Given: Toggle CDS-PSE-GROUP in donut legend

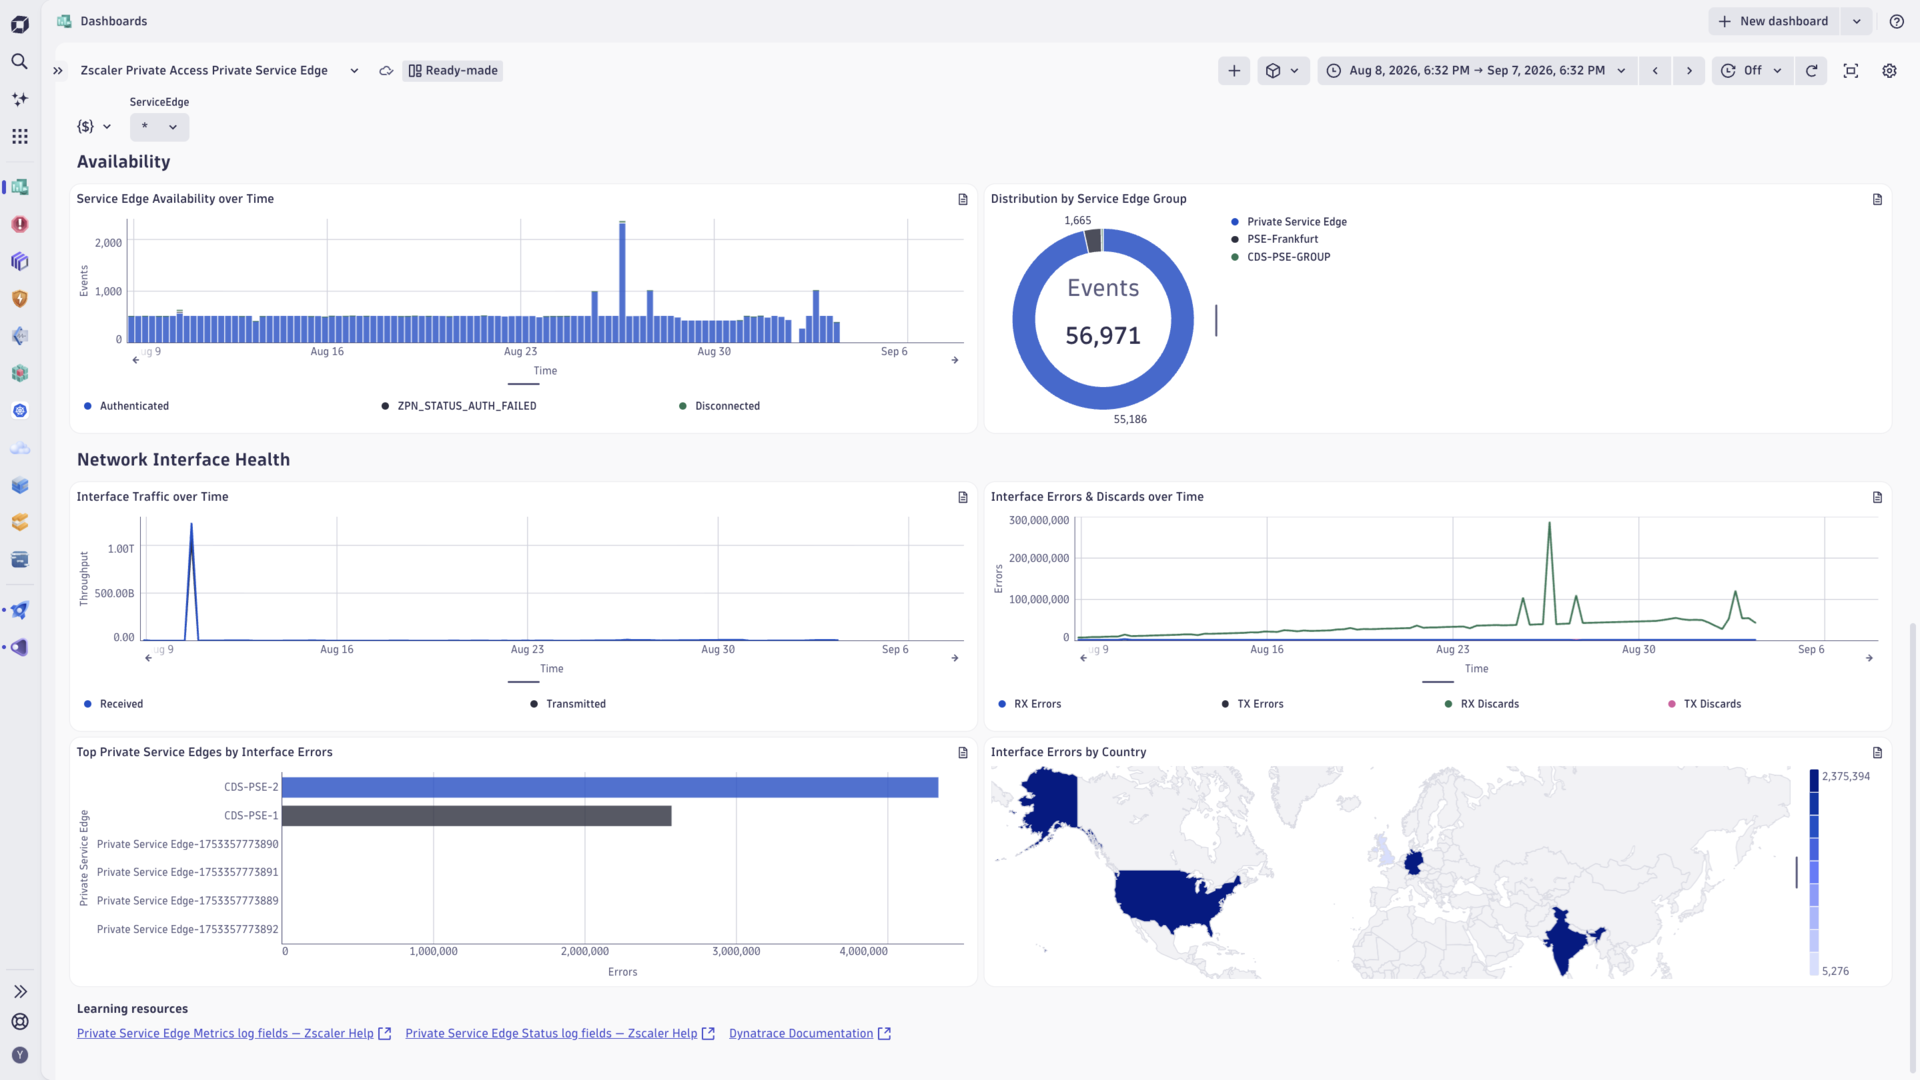Looking at the screenshot, I should (1280, 257).
